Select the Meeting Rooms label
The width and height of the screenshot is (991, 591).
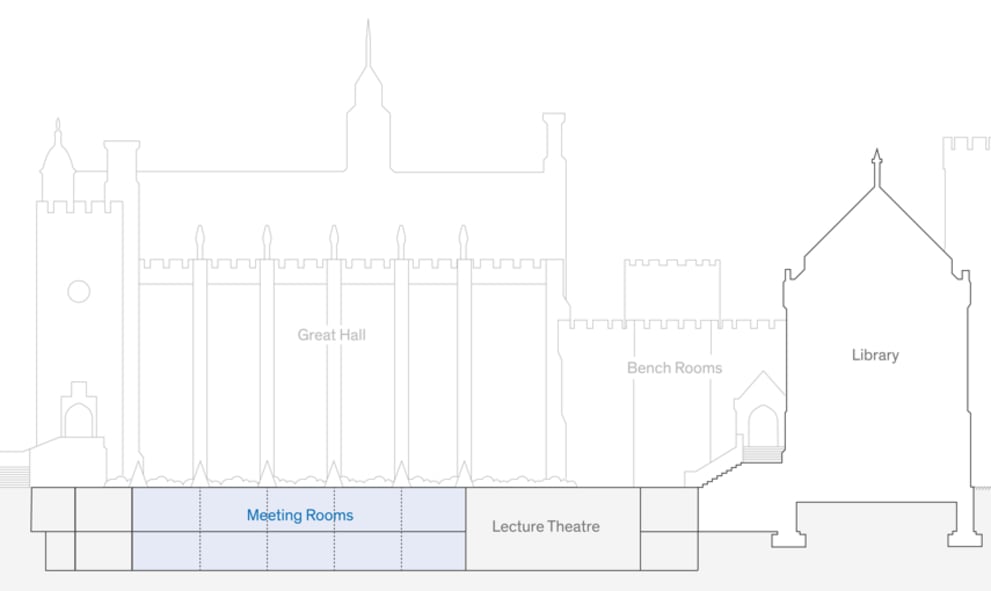[x=300, y=515]
